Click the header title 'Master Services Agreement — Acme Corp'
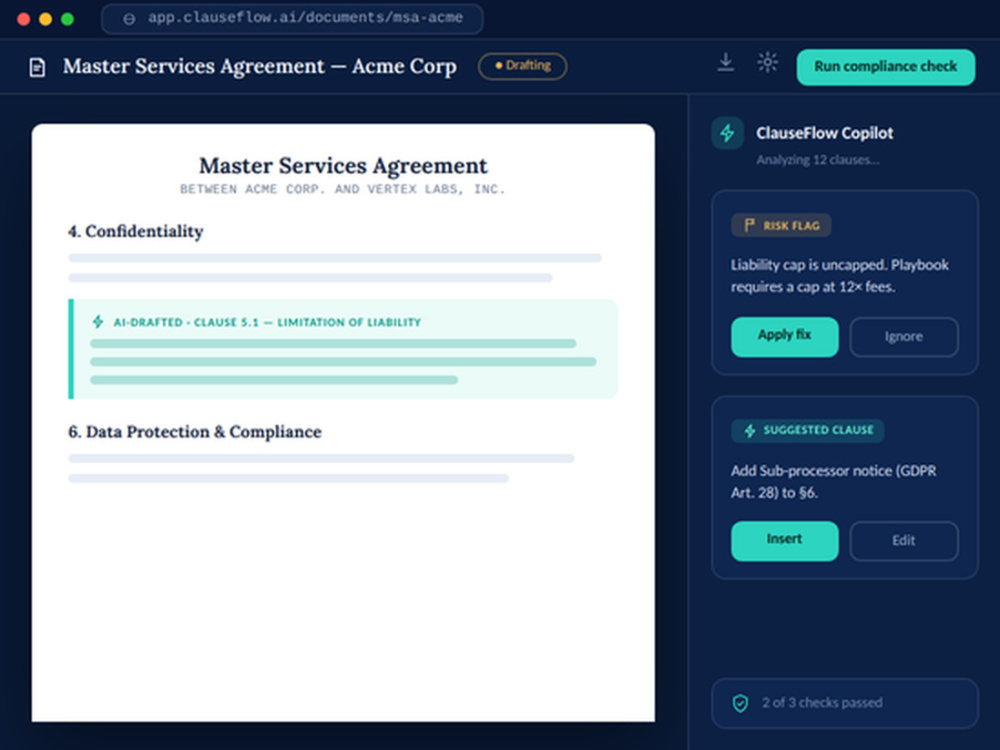 [x=260, y=66]
